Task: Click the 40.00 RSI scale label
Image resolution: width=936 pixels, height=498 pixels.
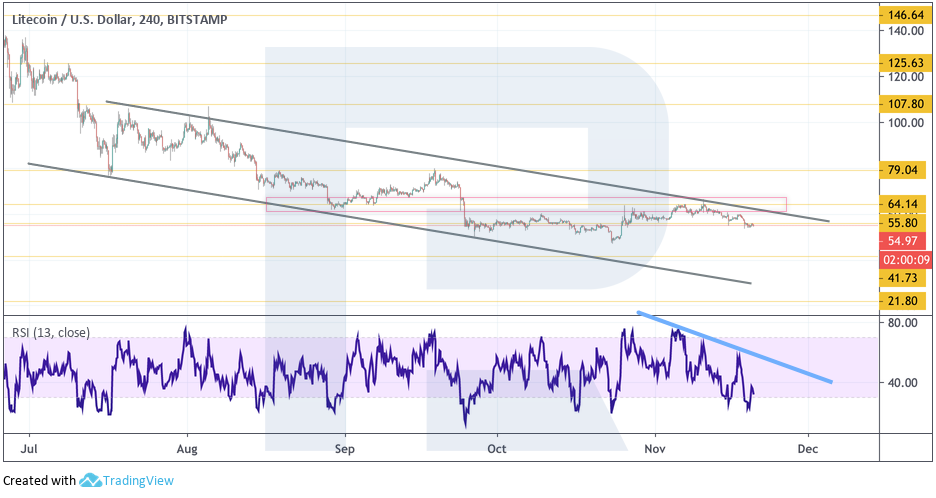Action: (x=903, y=383)
